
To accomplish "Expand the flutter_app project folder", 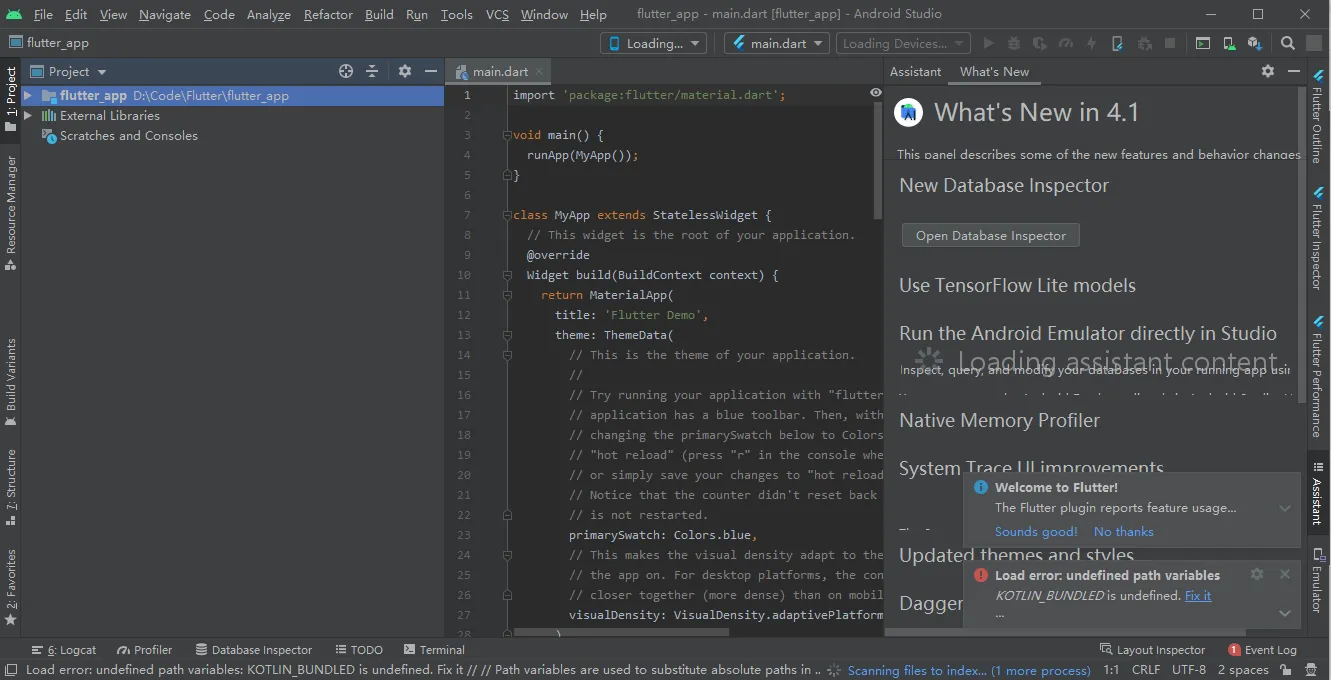I will 28,96.
